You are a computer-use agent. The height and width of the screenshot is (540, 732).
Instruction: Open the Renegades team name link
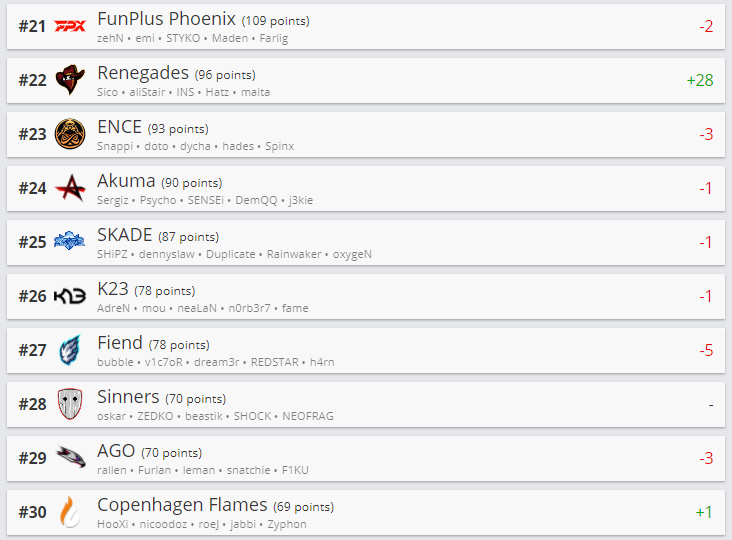pos(143,73)
